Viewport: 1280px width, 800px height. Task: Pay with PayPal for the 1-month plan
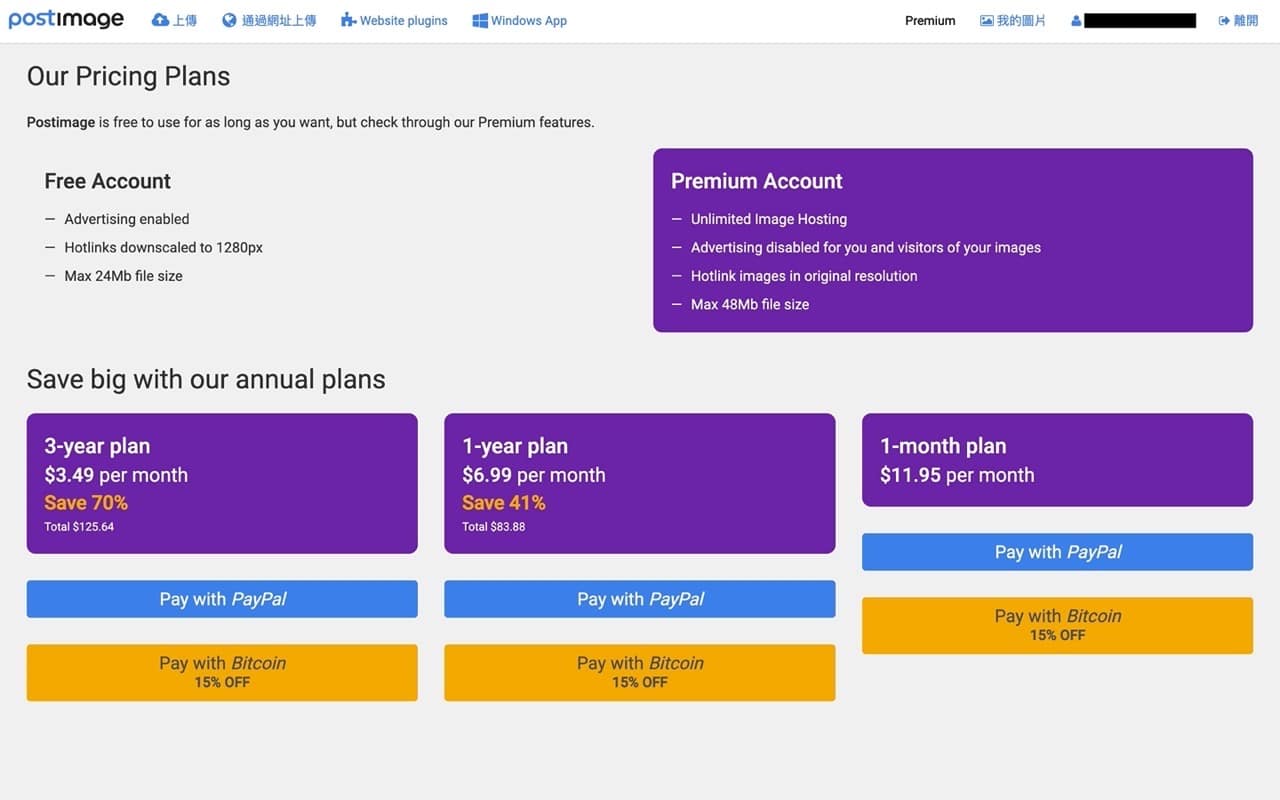click(x=1057, y=552)
